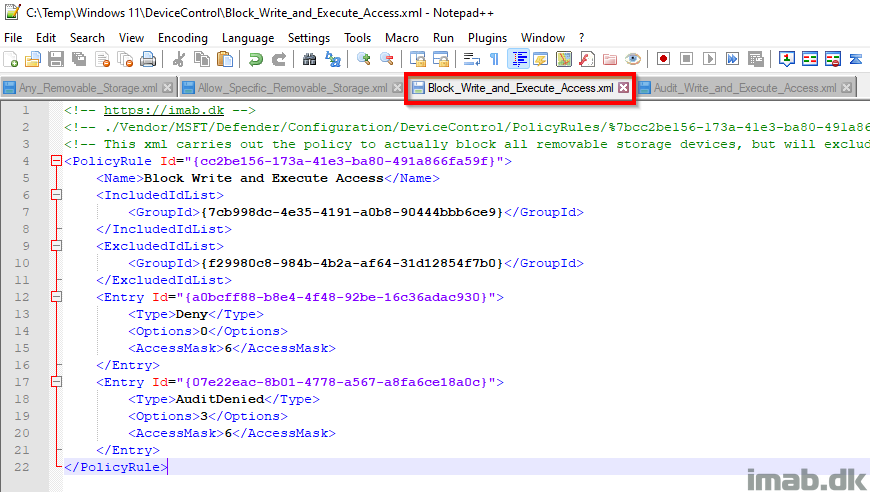
Task: Open the Encoding menu
Action: tap(183, 38)
